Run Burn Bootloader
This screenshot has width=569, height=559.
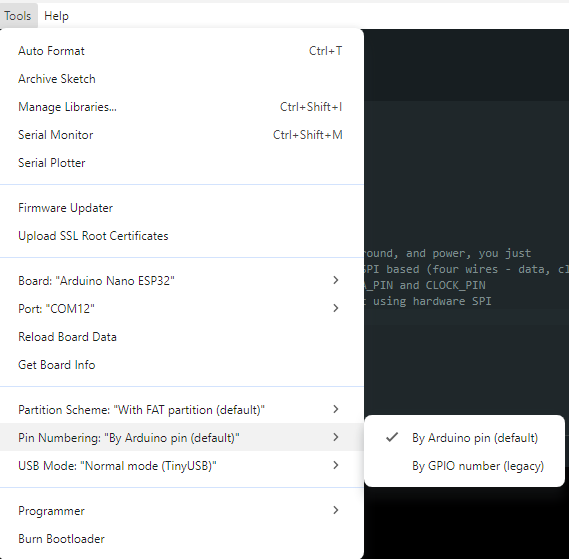(x=181, y=539)
